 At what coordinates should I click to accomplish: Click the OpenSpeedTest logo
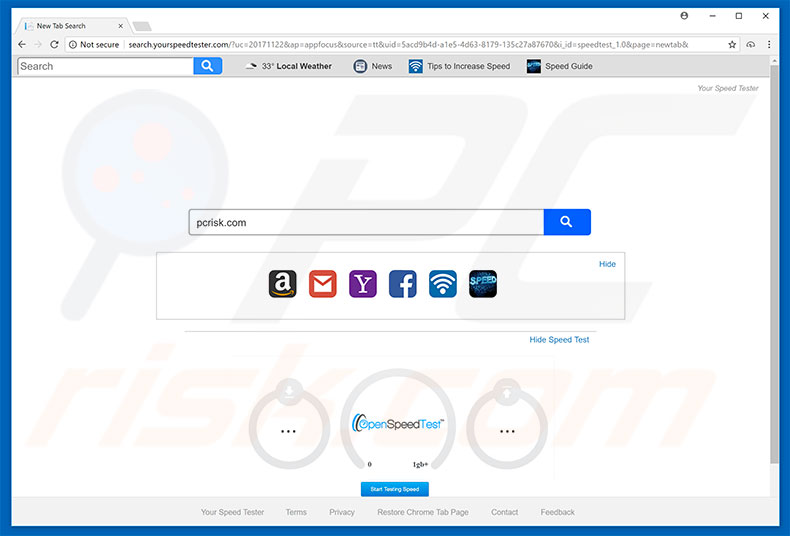(x=398, y=423)
